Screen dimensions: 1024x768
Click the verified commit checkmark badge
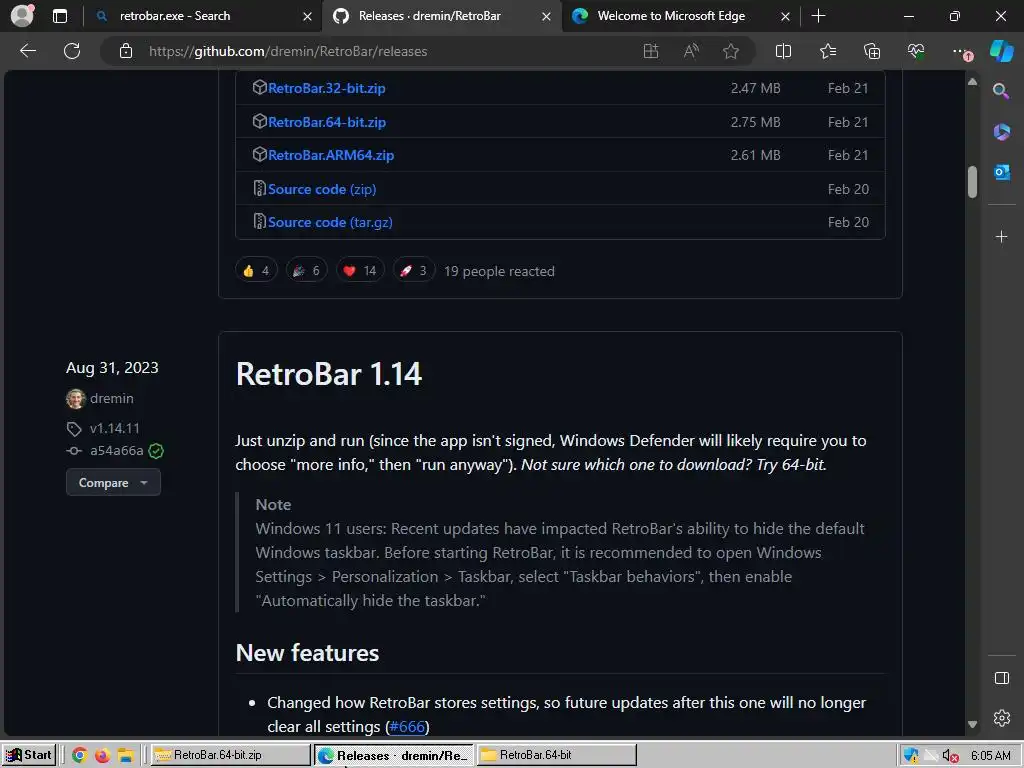[156, 451]
